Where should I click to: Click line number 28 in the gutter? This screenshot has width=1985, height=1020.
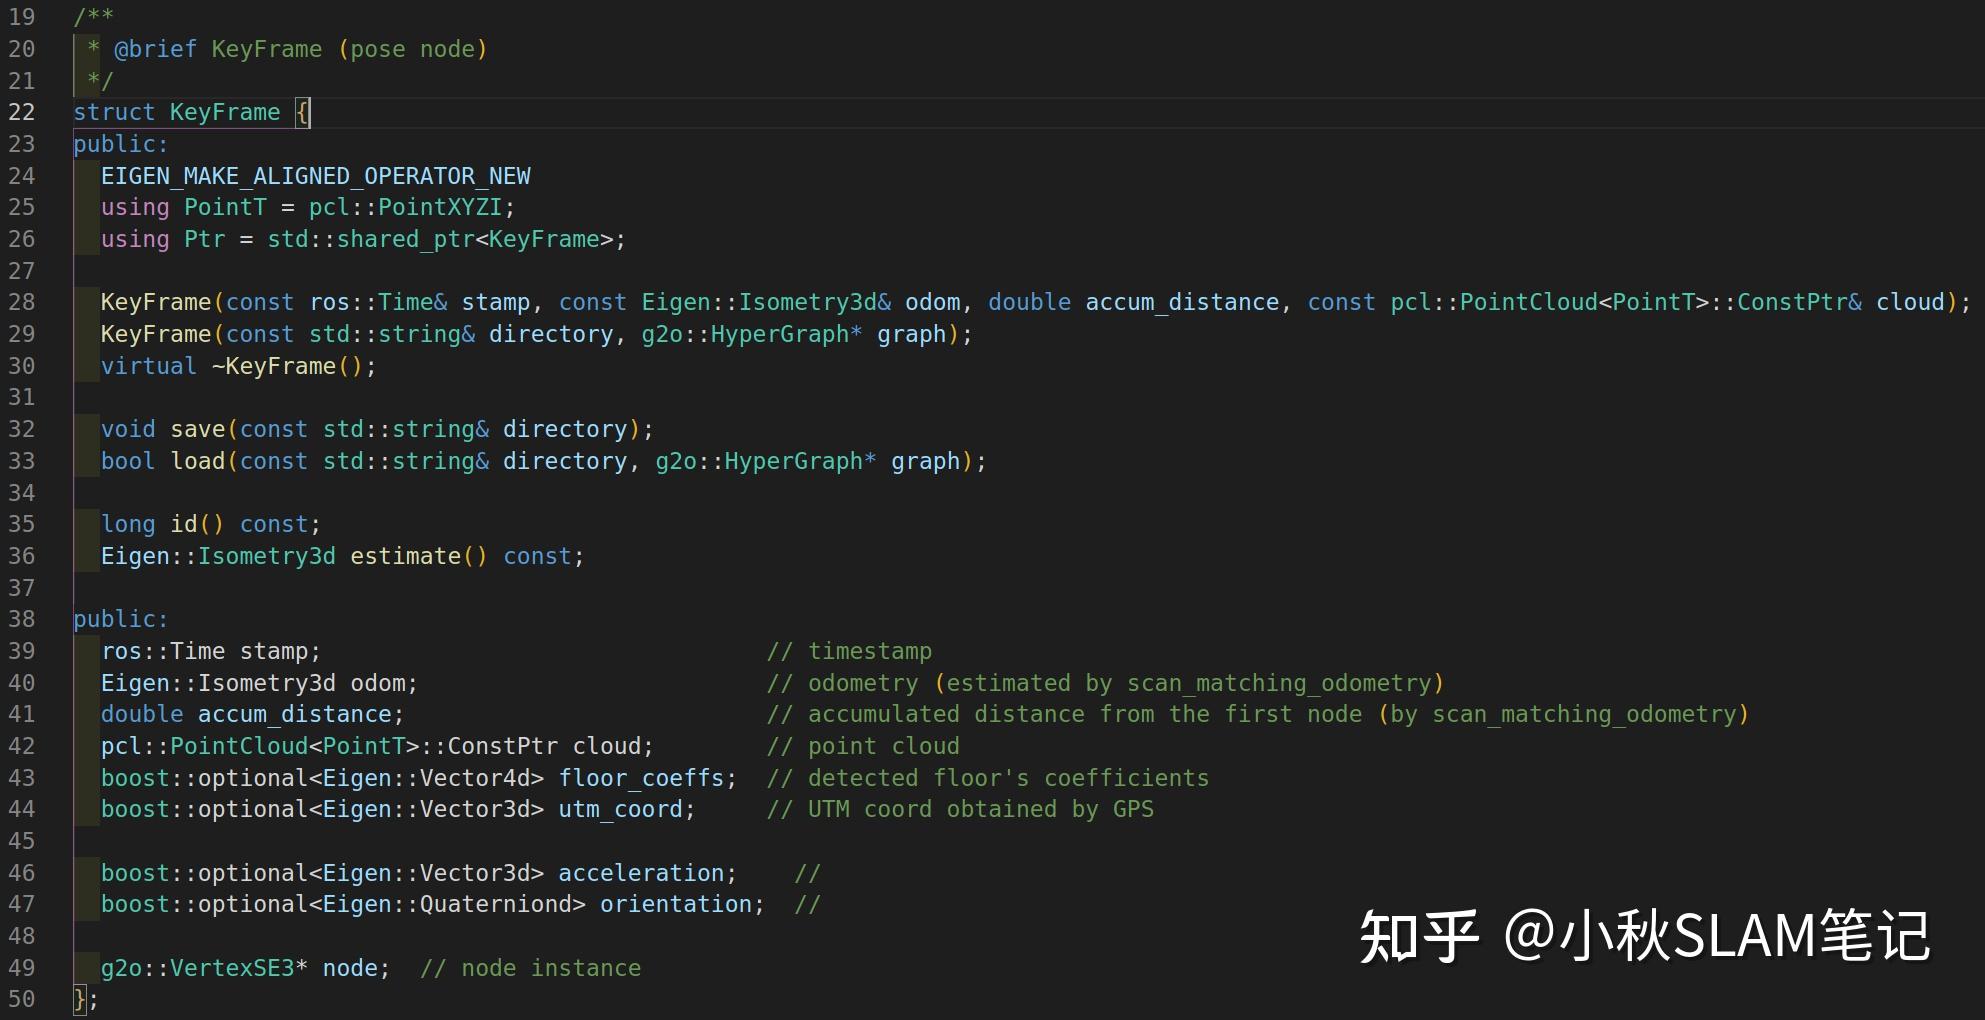[x=21, y=301]
